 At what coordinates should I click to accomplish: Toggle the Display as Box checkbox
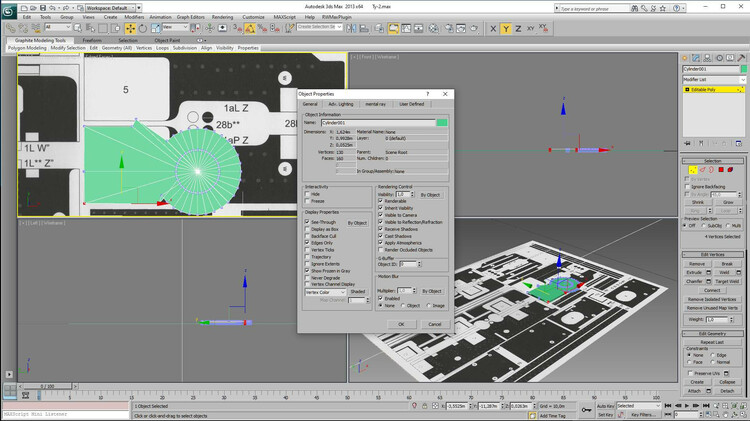(x=307, y=229)
